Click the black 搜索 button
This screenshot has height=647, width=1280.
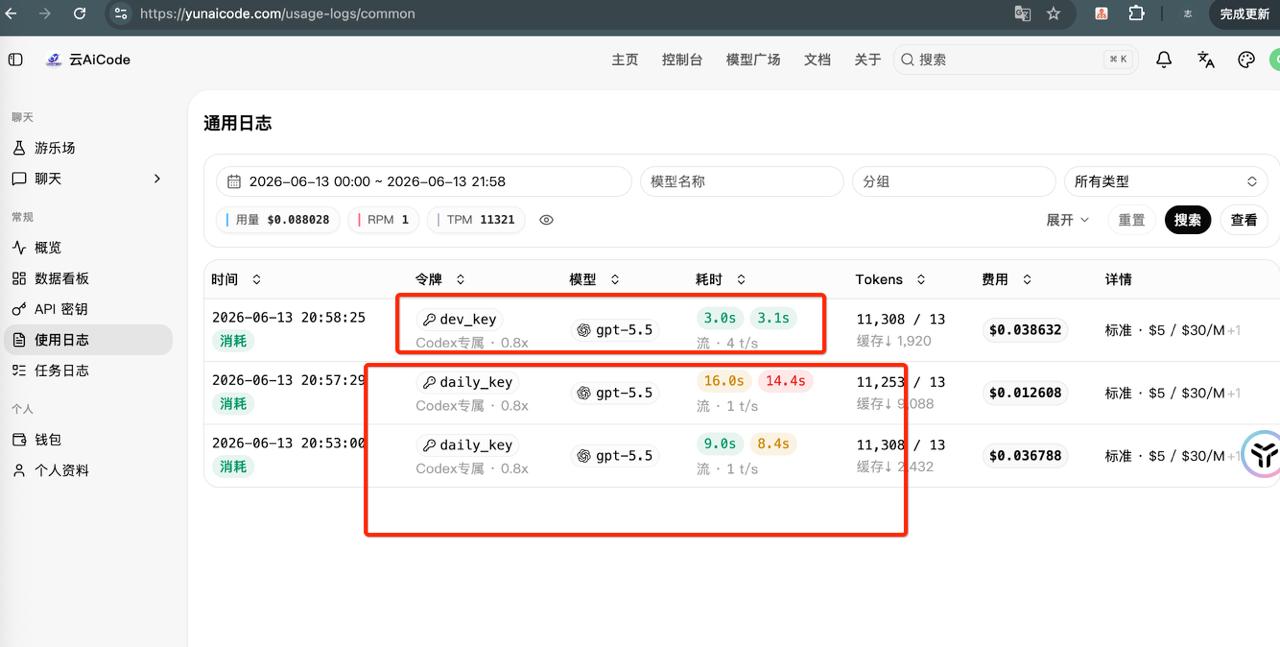pos(1188,220)
